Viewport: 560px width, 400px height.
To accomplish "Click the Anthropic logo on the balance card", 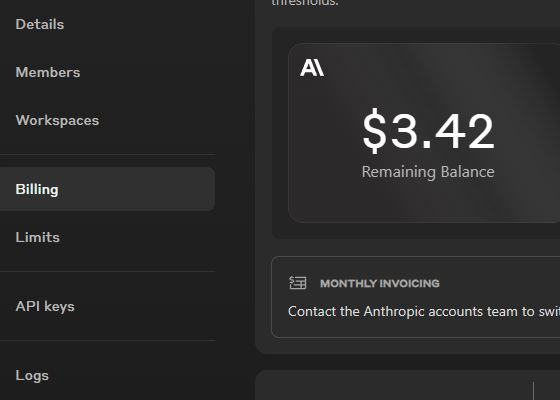I will tap(312, 68).
